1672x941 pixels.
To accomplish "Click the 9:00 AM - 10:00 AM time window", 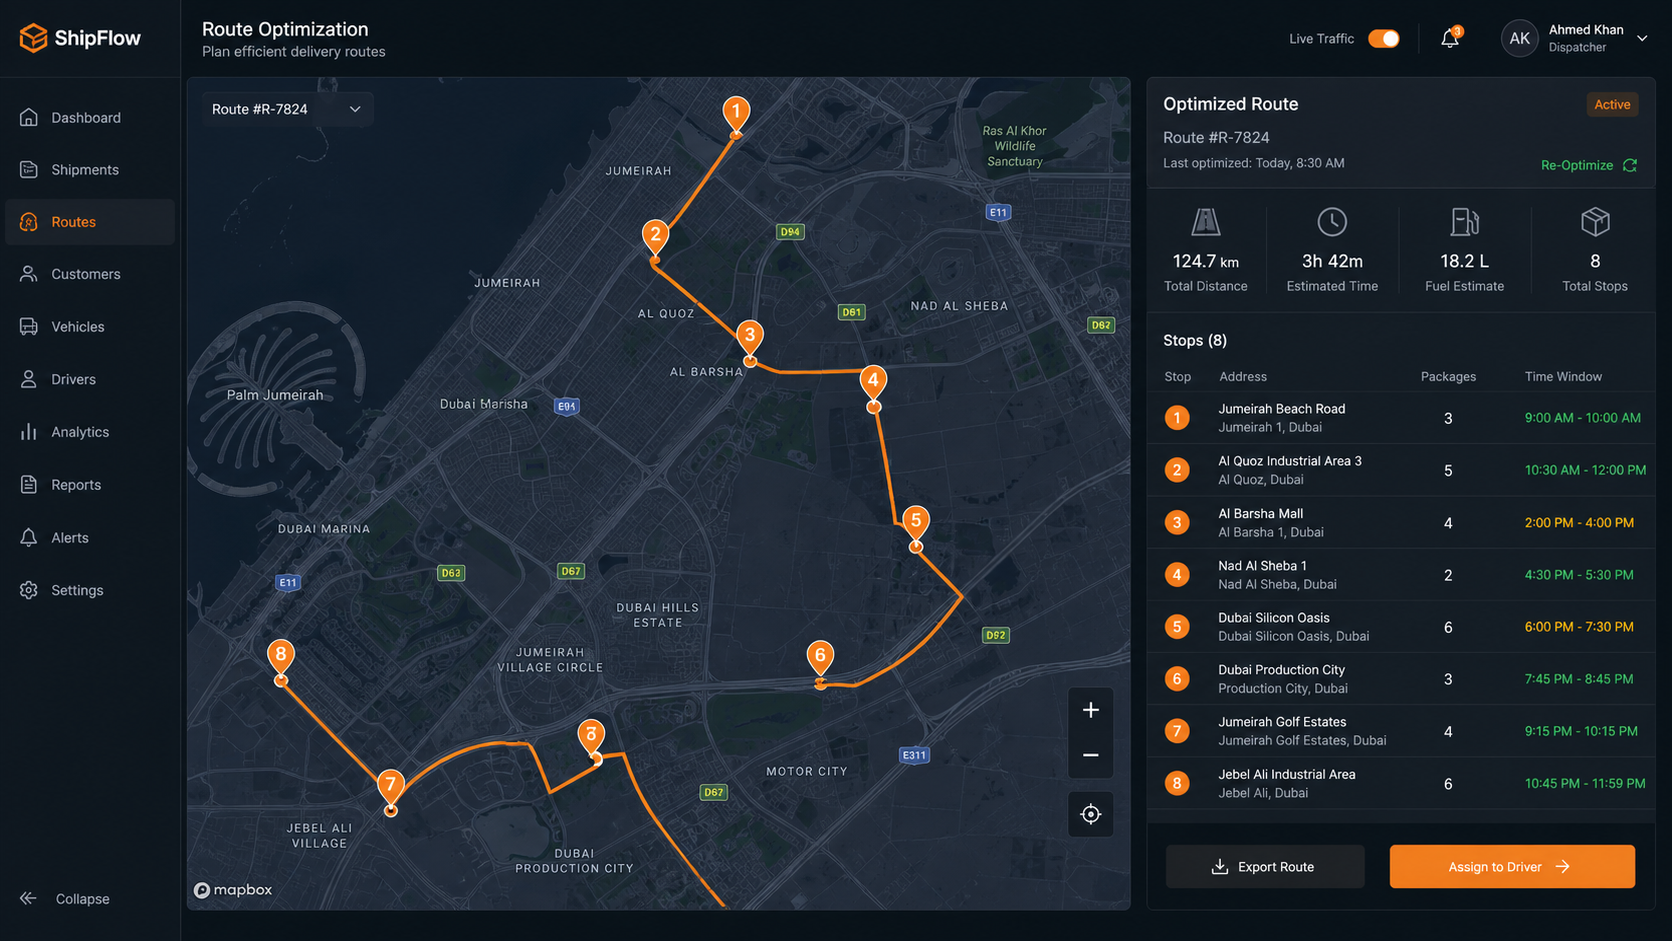I will point(1582,418).
